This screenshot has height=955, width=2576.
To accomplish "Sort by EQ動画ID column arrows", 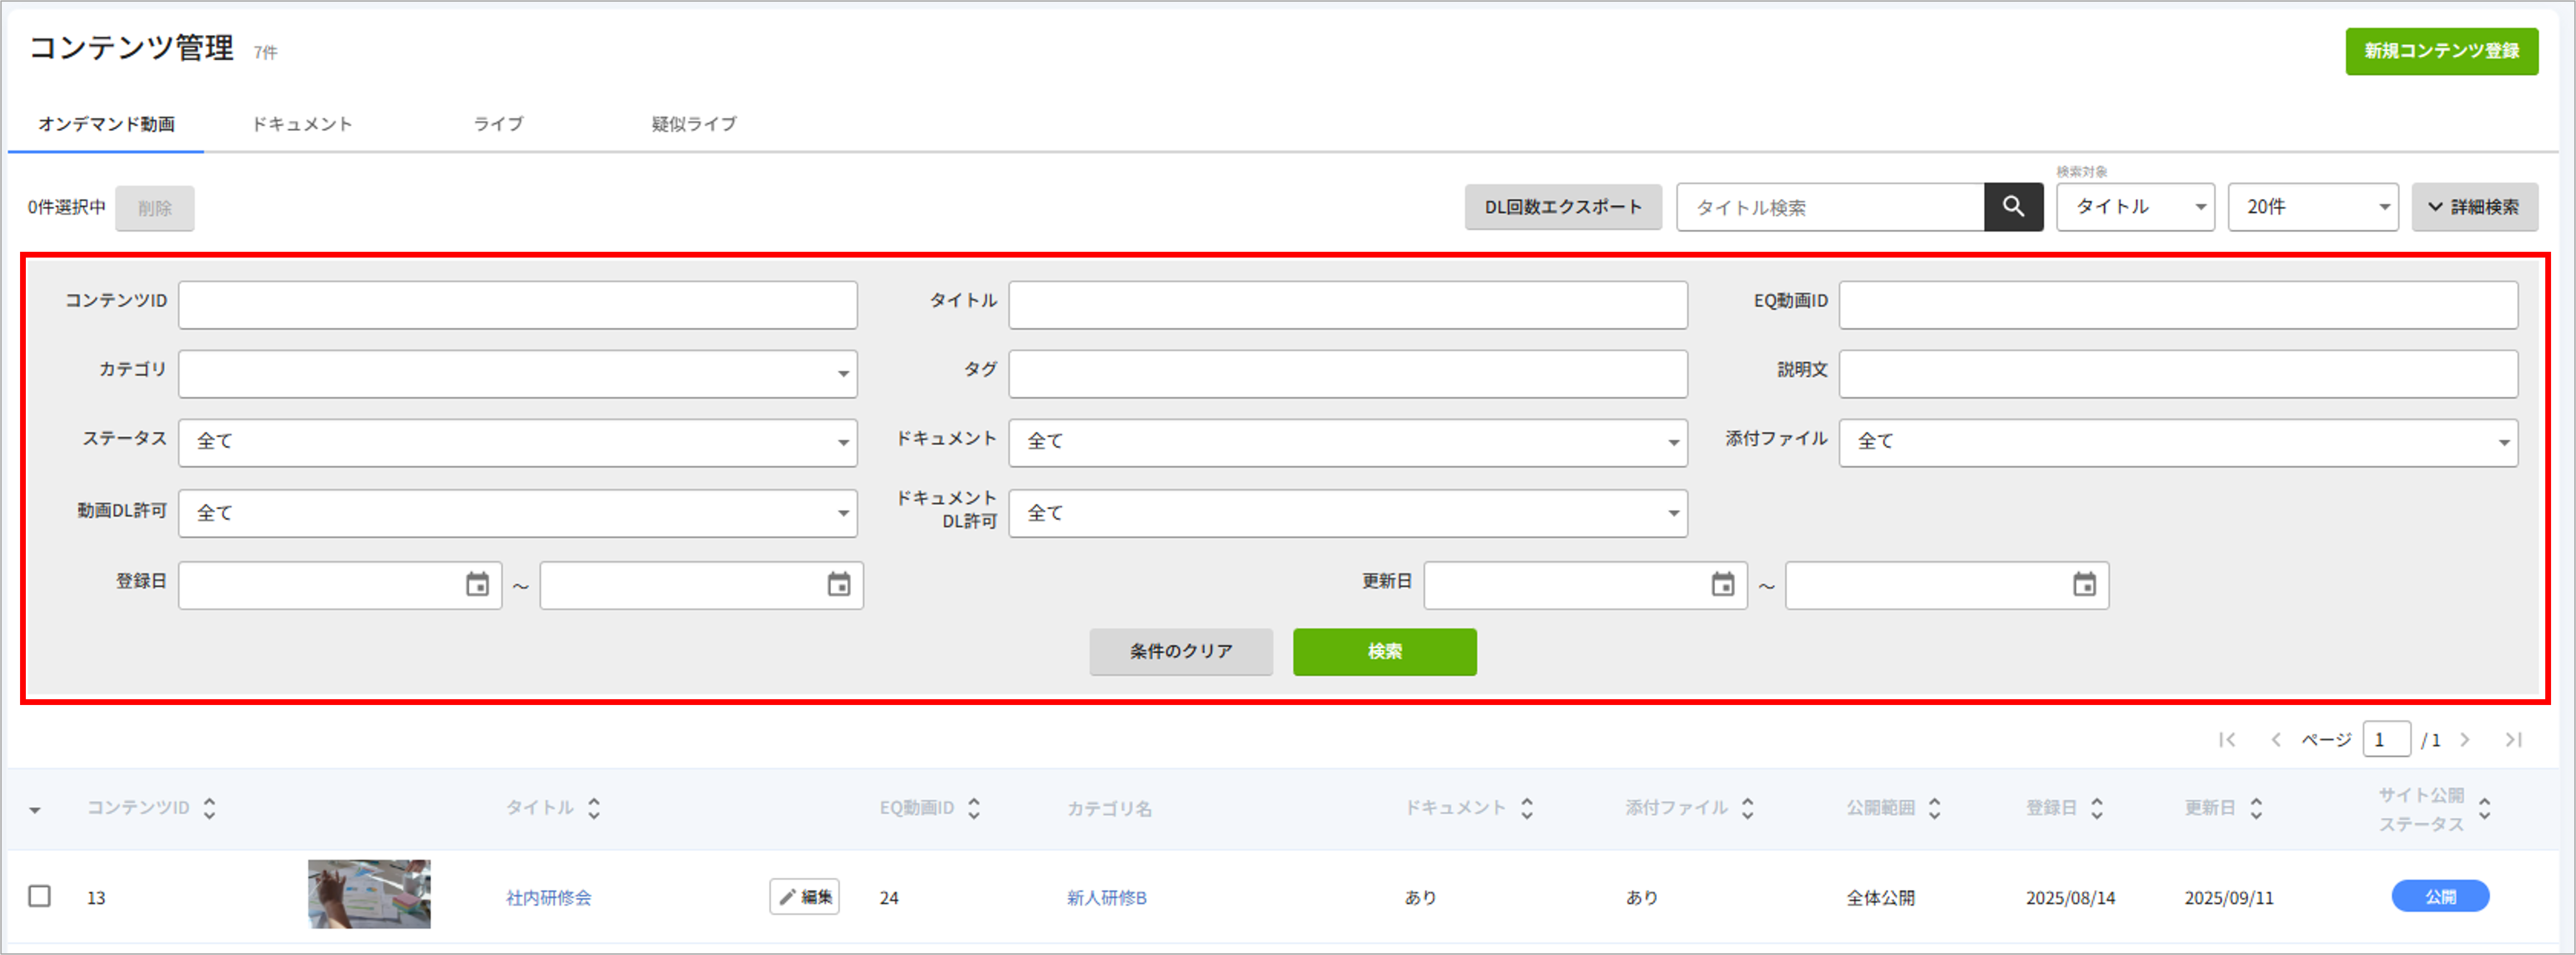I will (x=974, y=808).
